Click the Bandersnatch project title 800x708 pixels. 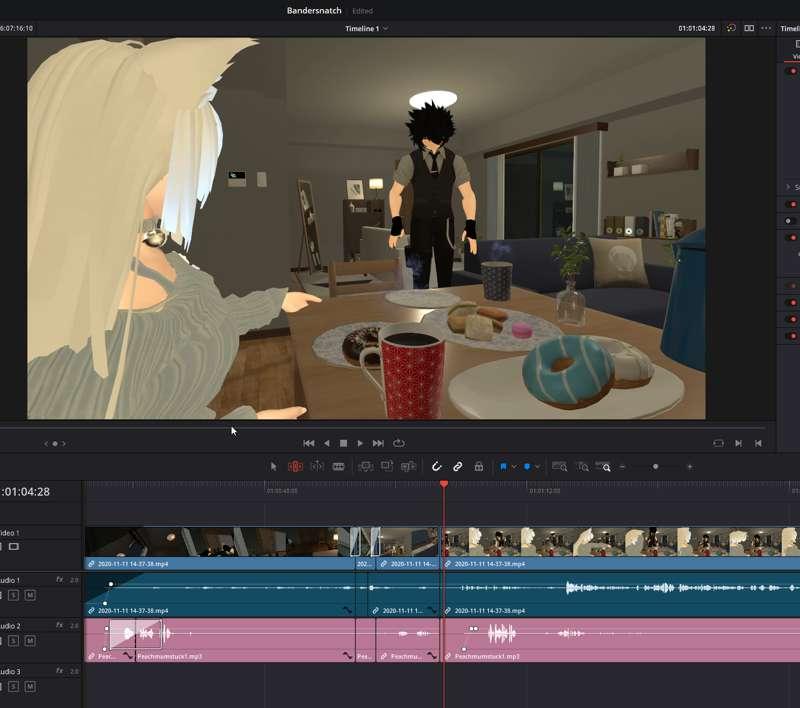[314, 10]
